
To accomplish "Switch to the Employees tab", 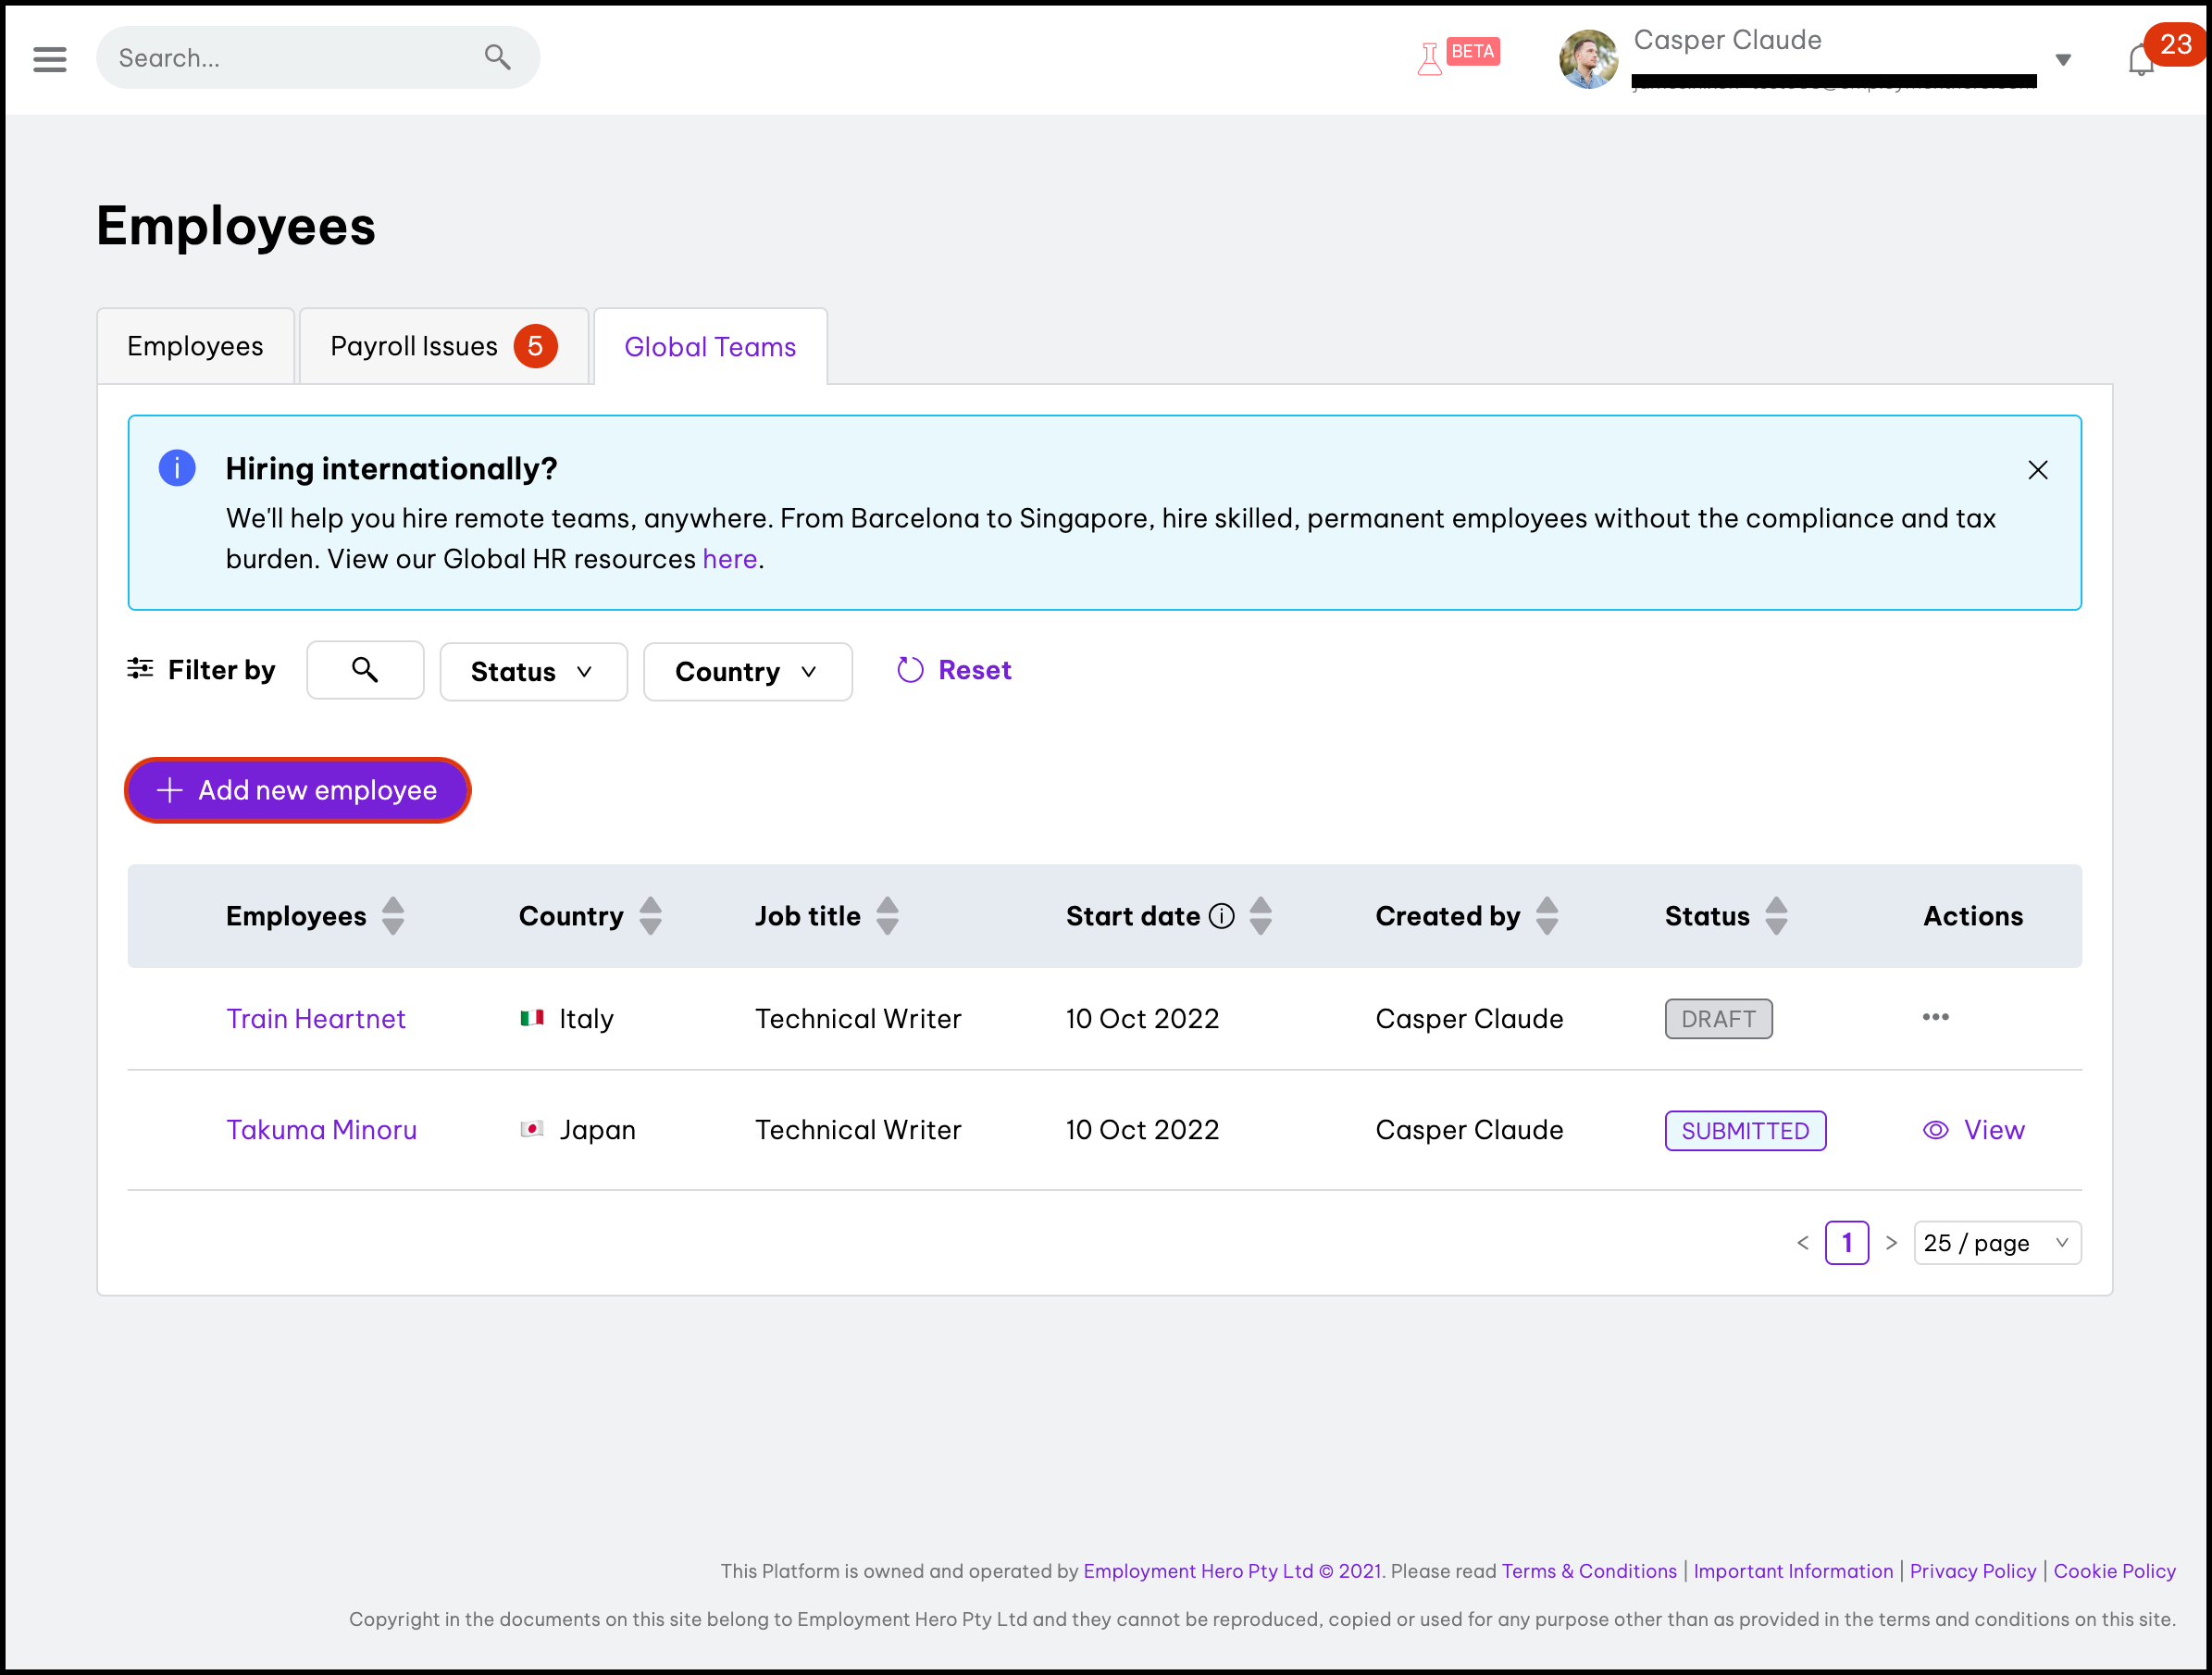I will (195, 346).
